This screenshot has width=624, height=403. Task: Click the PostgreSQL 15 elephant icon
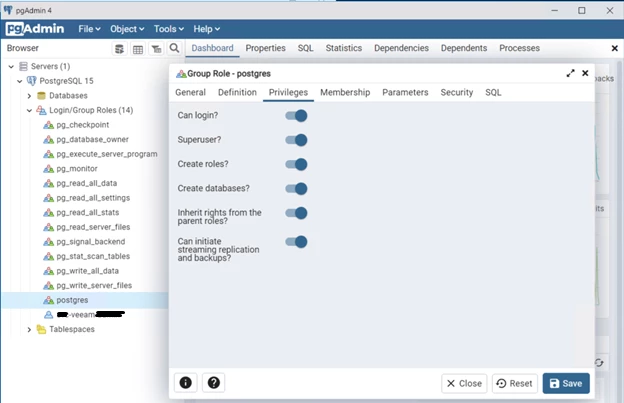pos(31,81)
